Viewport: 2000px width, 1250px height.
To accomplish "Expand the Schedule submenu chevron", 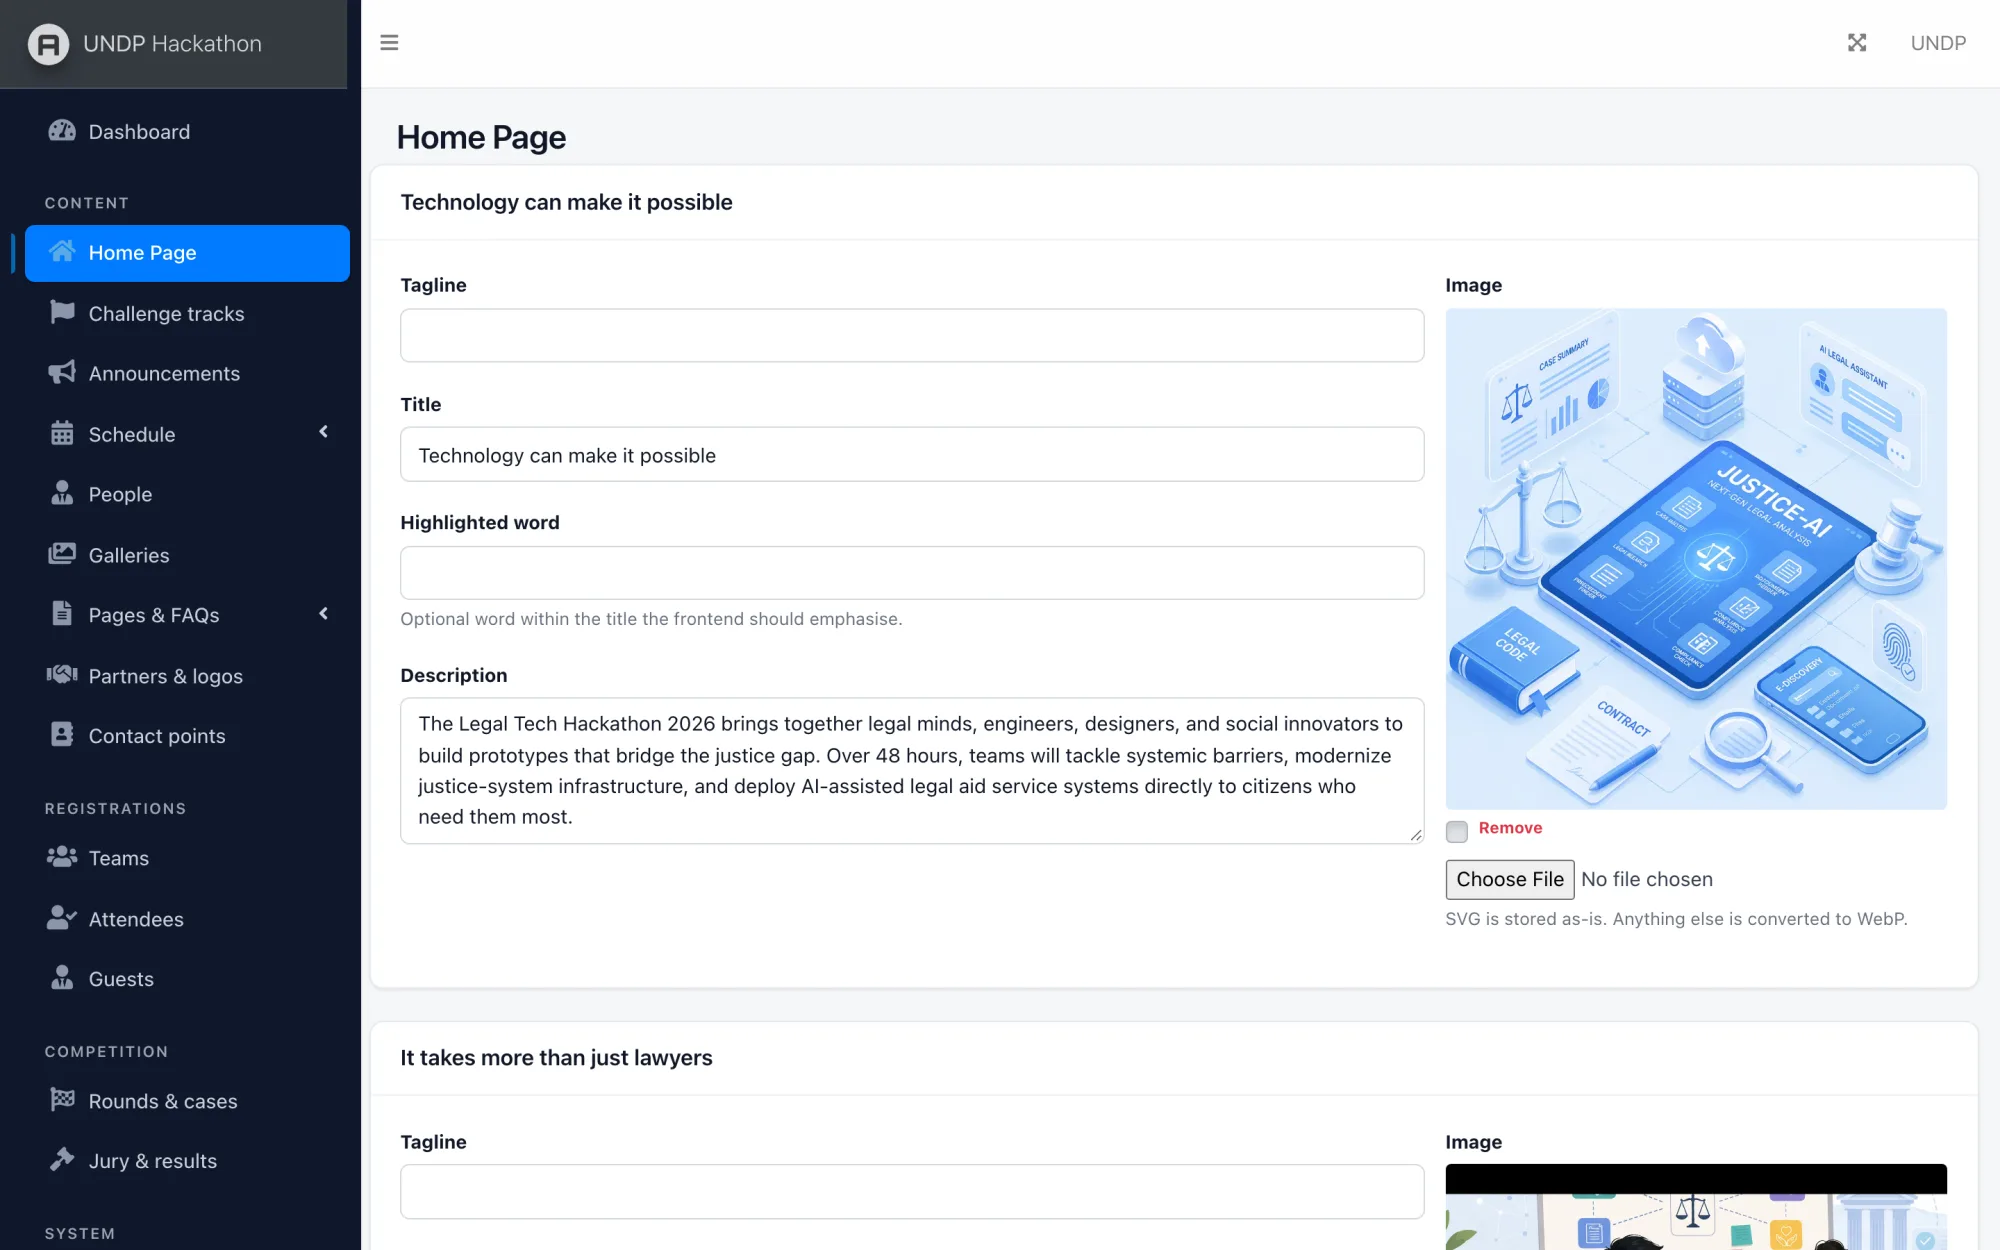I will 324,432.
